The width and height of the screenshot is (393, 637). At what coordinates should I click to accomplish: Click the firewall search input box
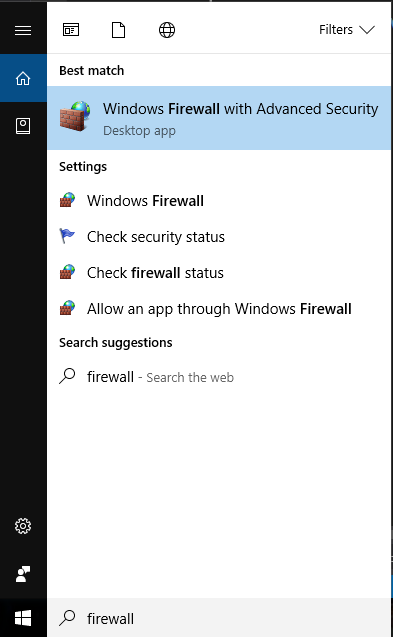219,618
